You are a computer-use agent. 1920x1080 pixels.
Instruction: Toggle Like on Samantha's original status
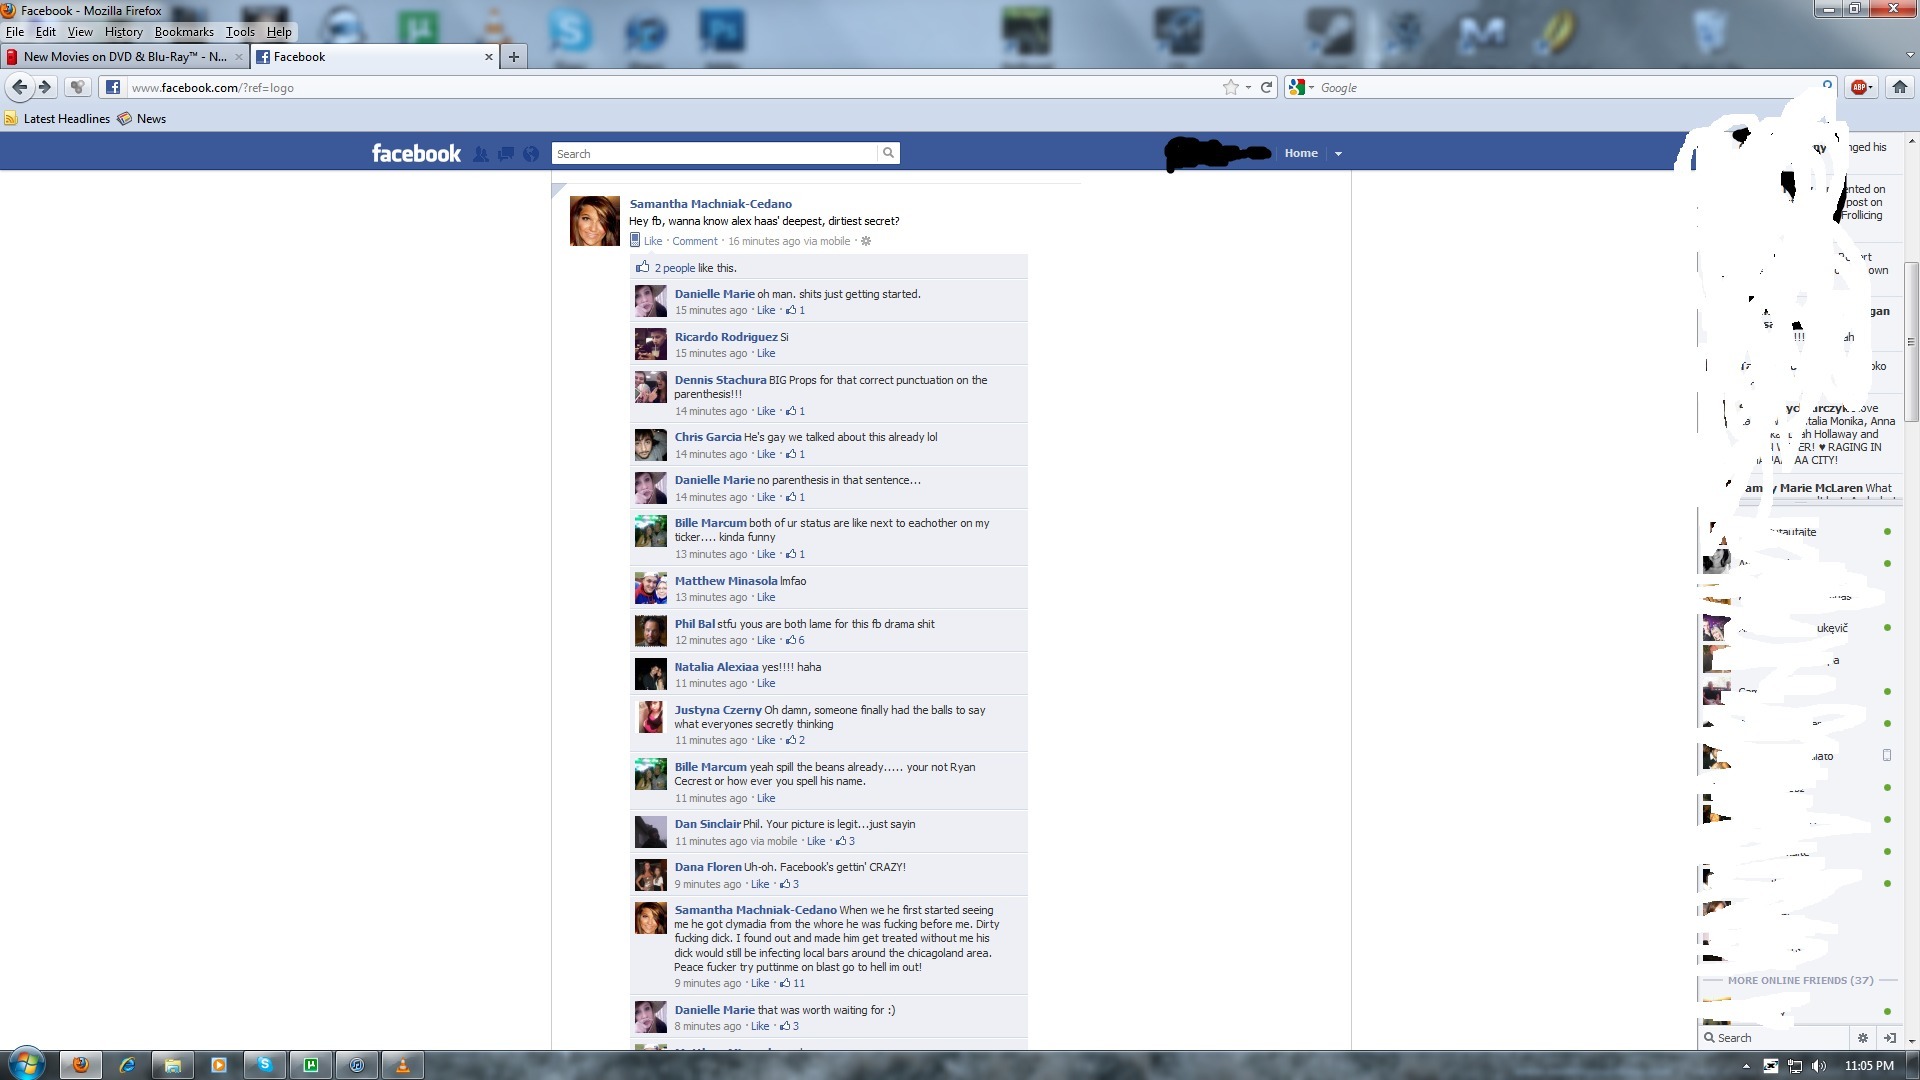[x=652, y=241]
